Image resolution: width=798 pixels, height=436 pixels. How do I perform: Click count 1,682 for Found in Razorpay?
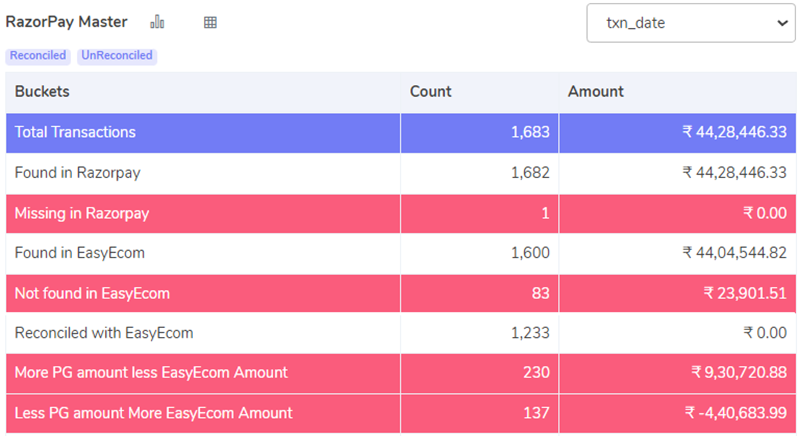click(530, 173)
